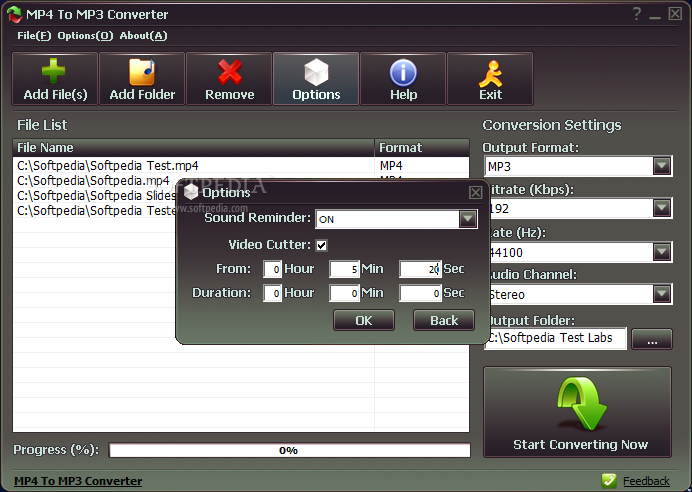Open the Output Format dropdown
Image resolution: width=692 pixels, height=492 pixels.
coord(661,166)
